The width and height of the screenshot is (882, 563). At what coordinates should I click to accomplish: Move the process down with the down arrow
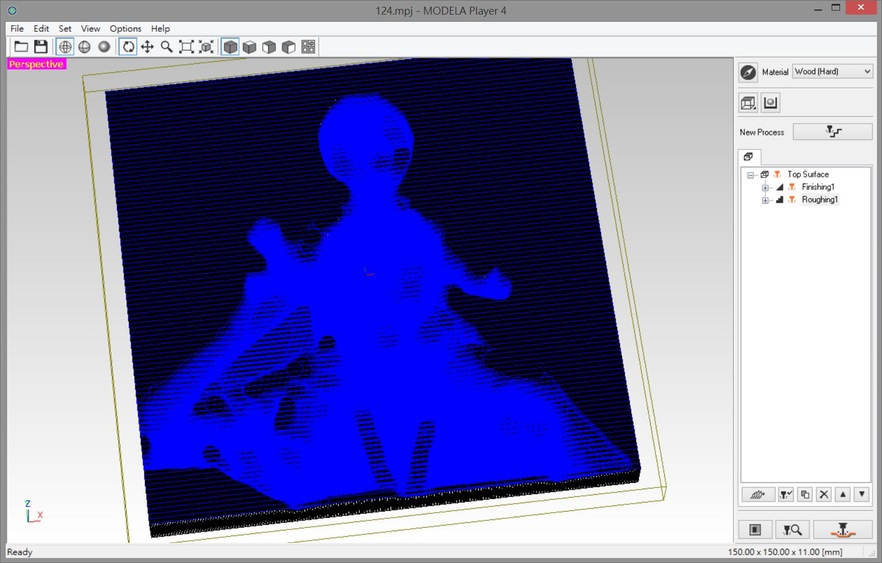pyautogui.click(x=862, y=494)
